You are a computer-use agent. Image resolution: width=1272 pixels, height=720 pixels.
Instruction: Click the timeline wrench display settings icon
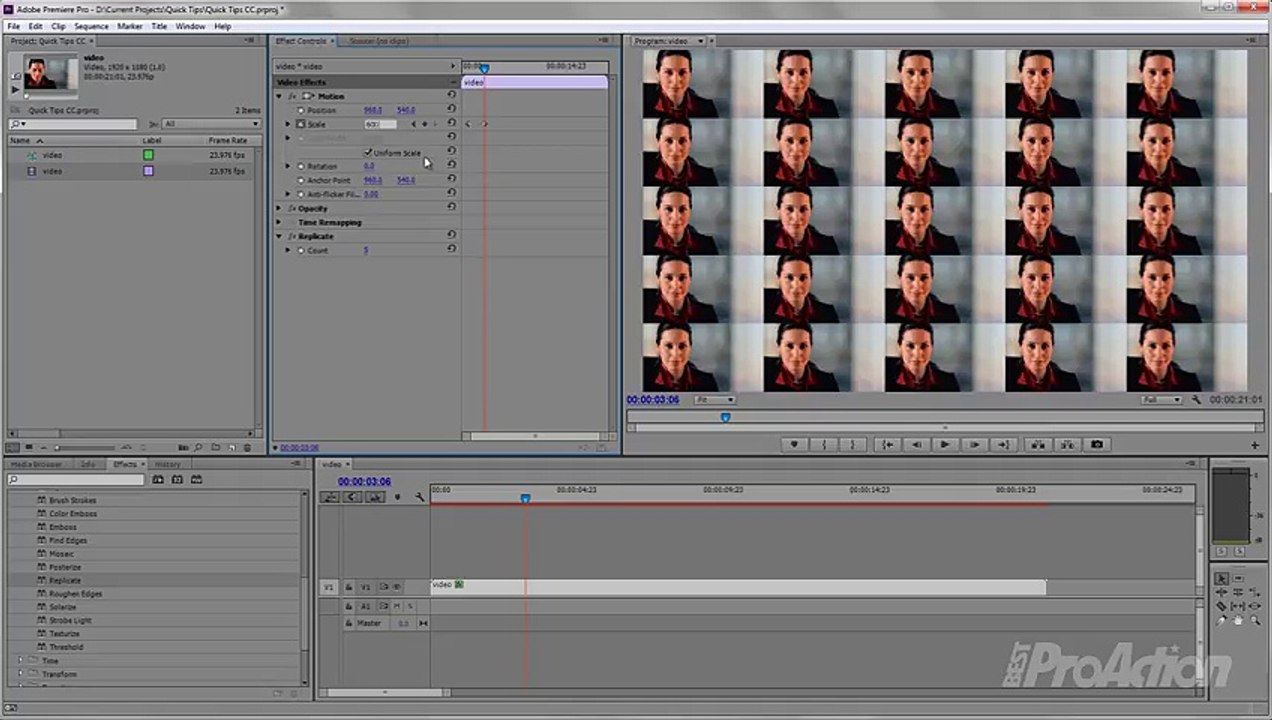419,497
